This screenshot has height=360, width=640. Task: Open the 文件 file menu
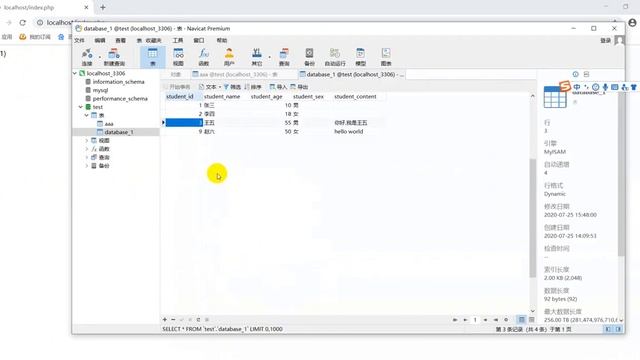point(79,40)
